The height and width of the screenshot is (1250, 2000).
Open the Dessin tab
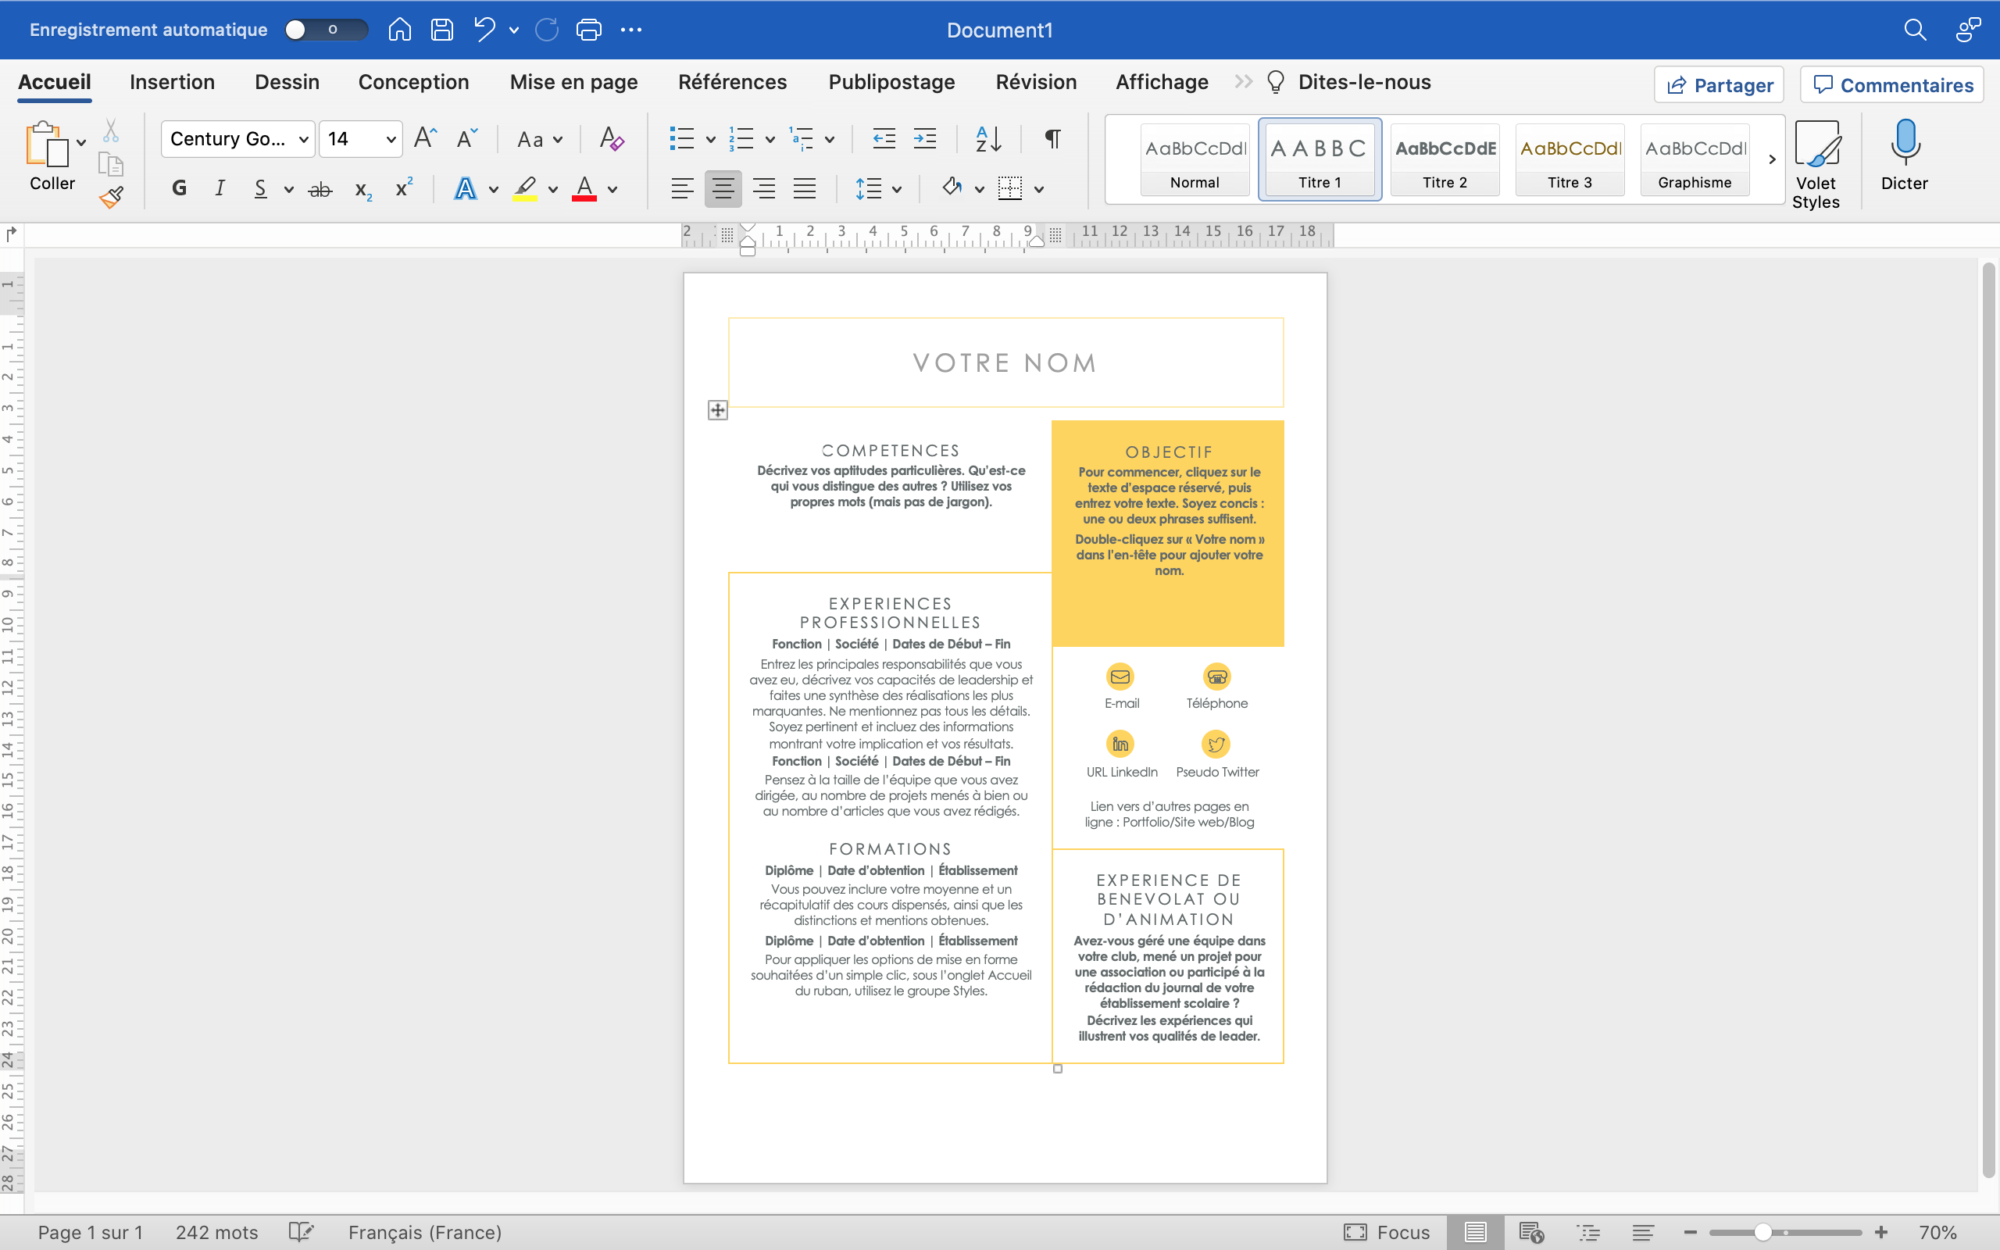pos(287,82)
